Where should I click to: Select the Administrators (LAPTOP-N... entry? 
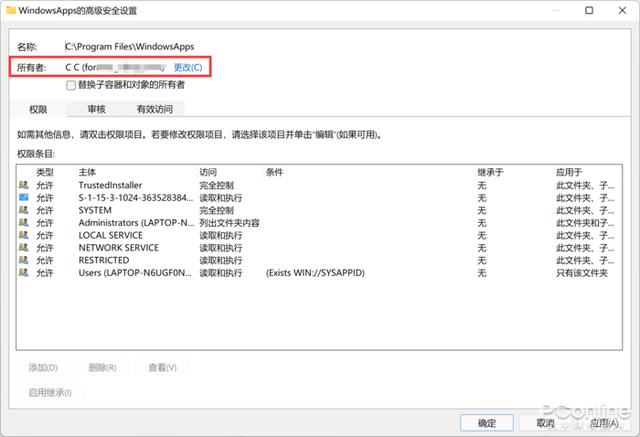pyautogui.click(x=319, y=223)
